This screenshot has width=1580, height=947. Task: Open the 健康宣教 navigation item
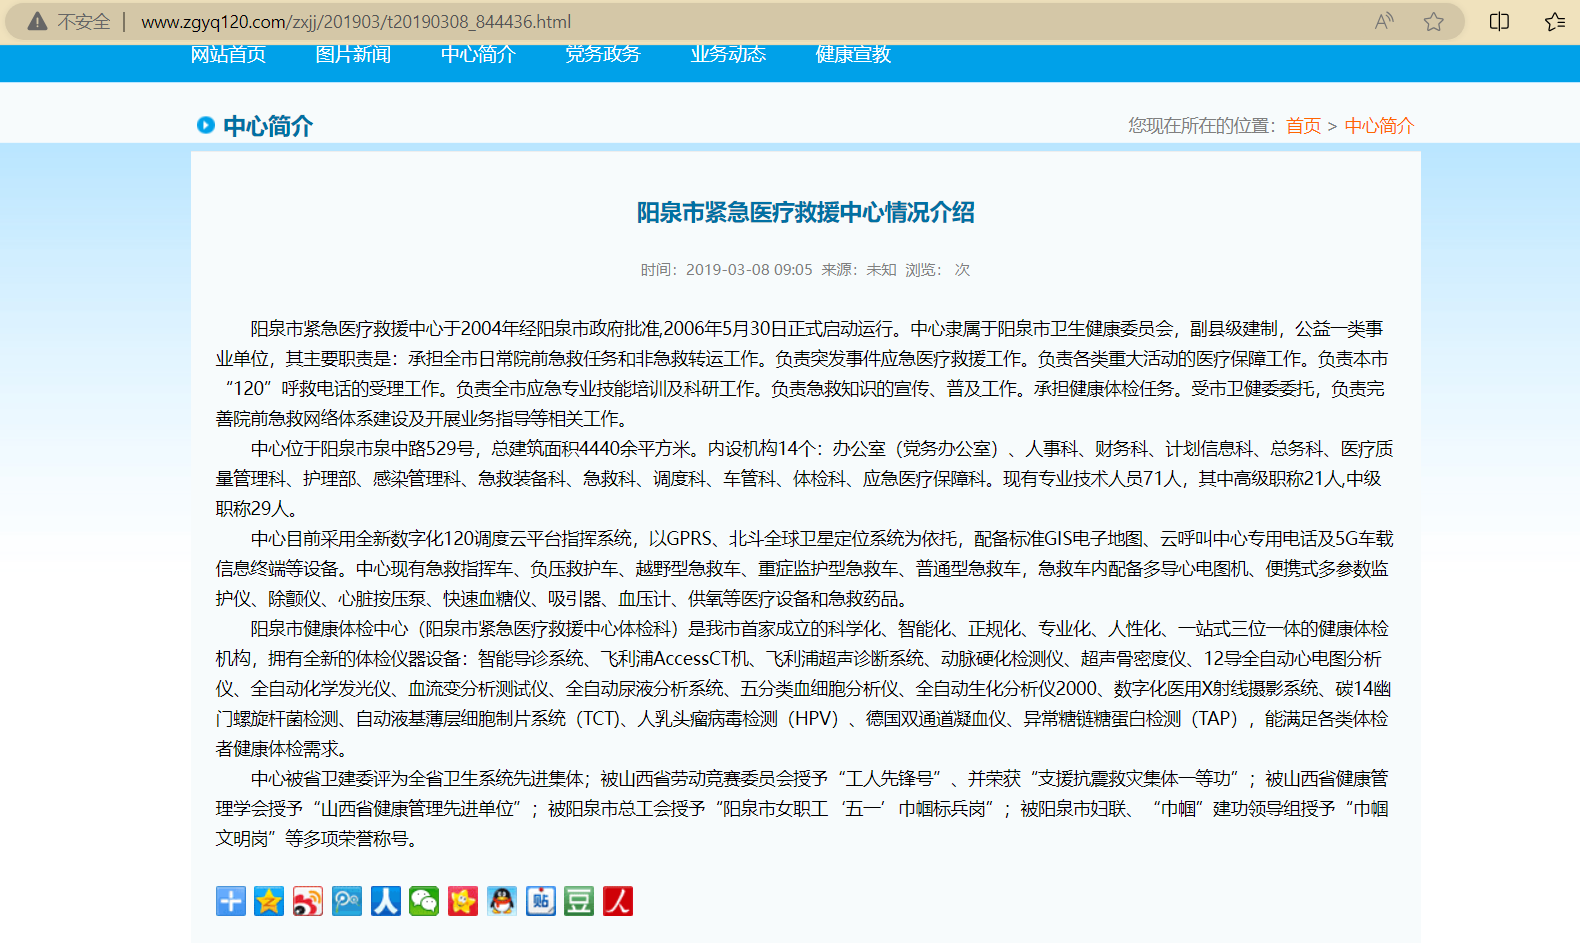pos(853,54)
